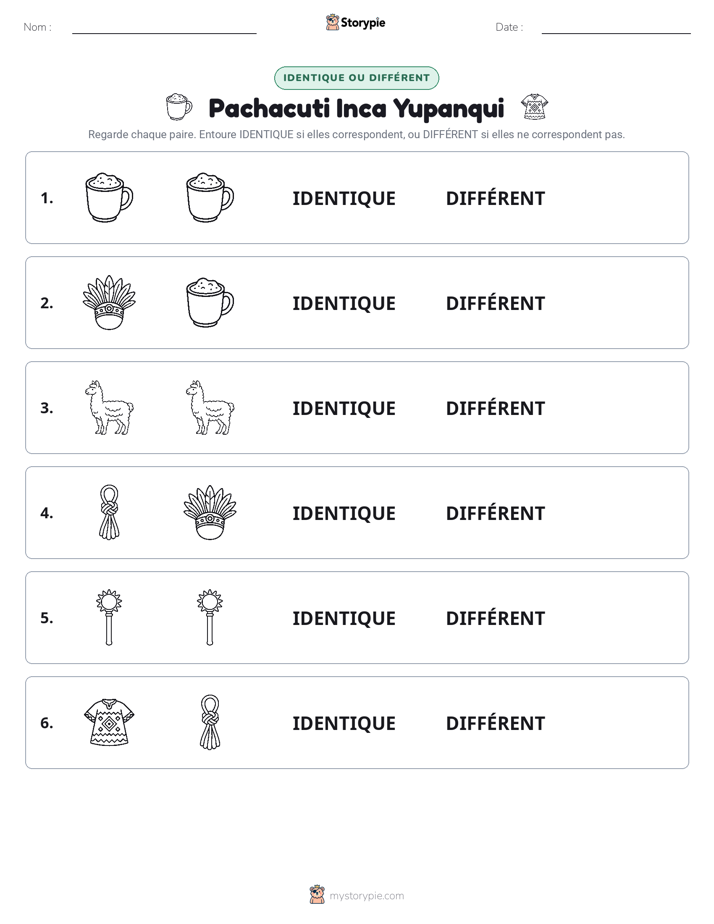The image size is (714, 924).
Task: Choose DIFFÉRENT for row 6
Action: [495, 722]
